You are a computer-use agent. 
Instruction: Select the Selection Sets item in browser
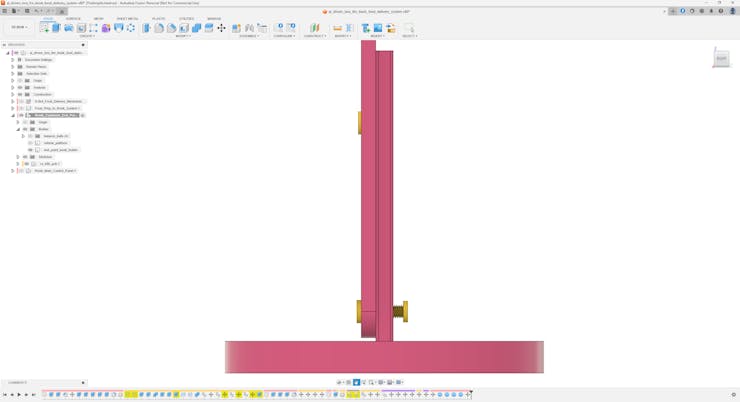pyautogui.click(x=36, y=74)
